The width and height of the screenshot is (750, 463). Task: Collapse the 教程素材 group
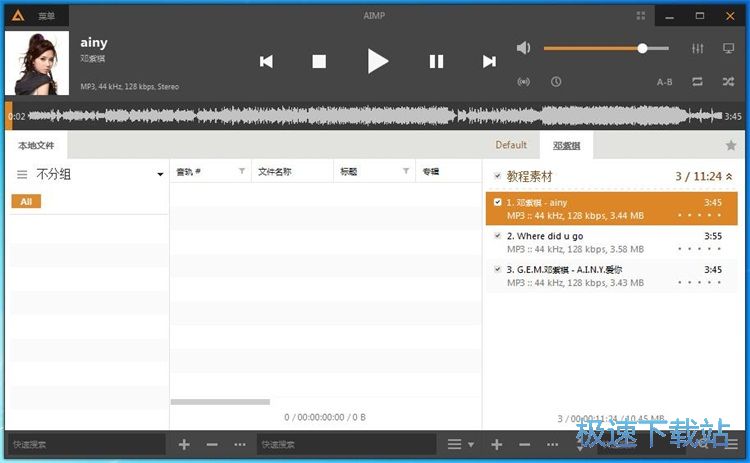[x=729, y=176]
